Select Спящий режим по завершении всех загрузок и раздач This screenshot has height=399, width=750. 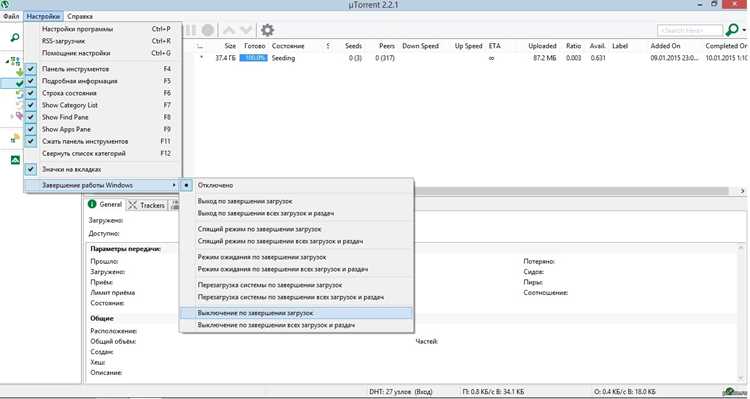click(x=296, y=241)
